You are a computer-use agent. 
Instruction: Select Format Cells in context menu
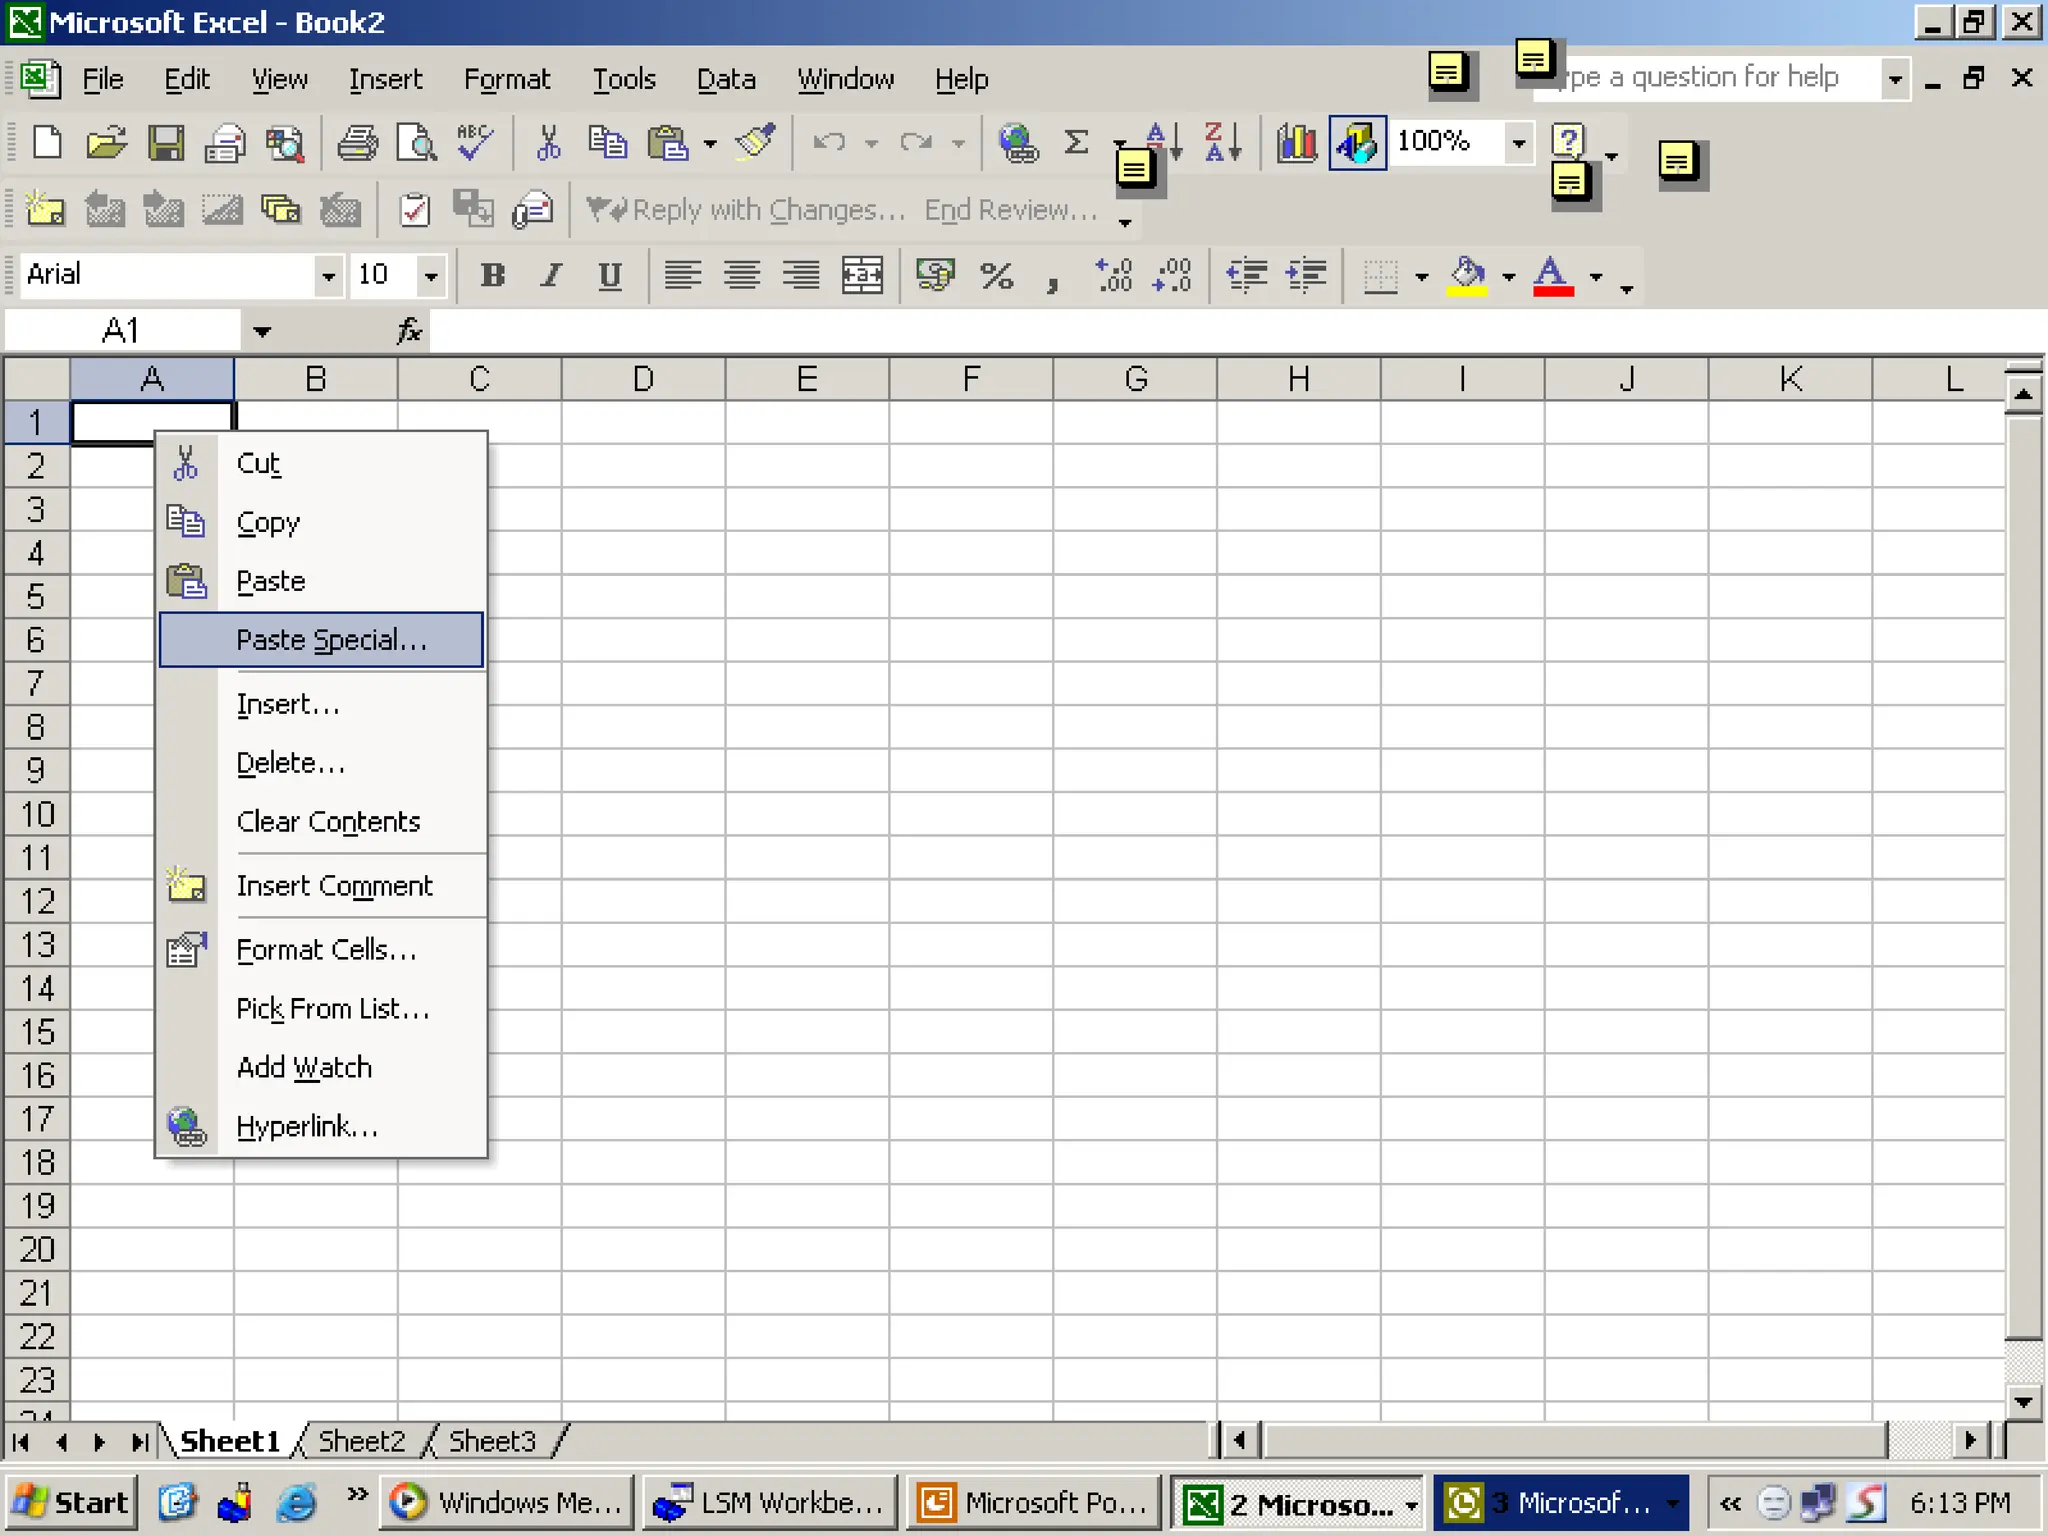[x=326, y=950]
